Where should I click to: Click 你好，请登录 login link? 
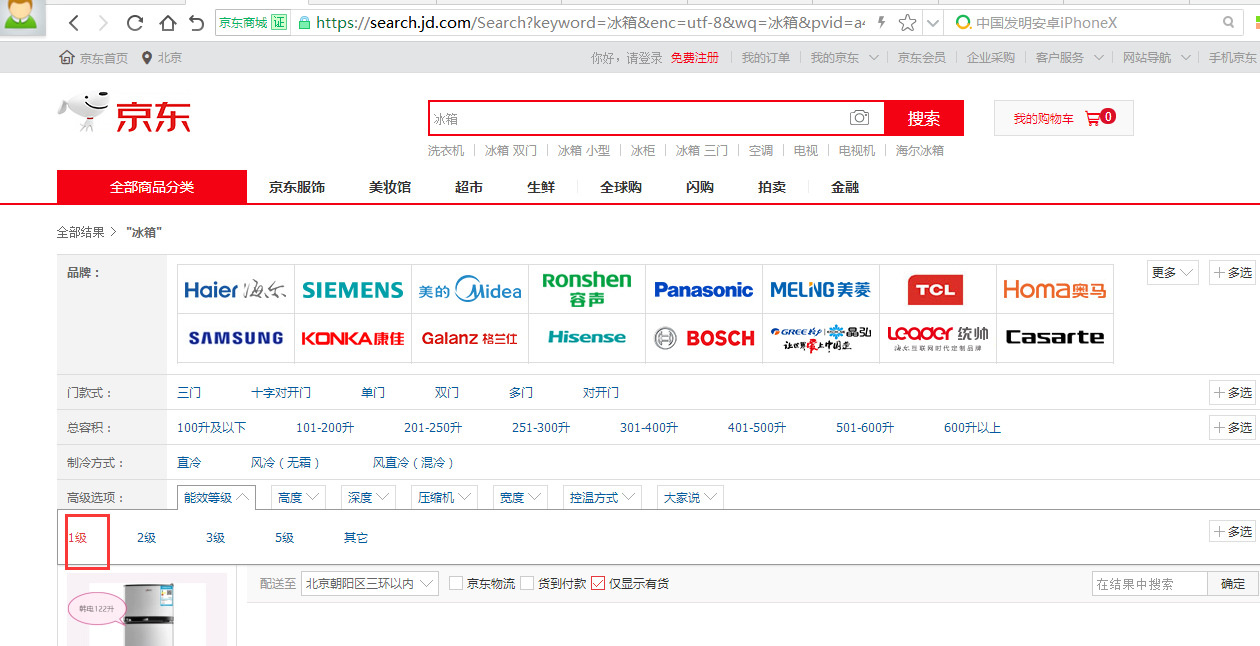627,58
